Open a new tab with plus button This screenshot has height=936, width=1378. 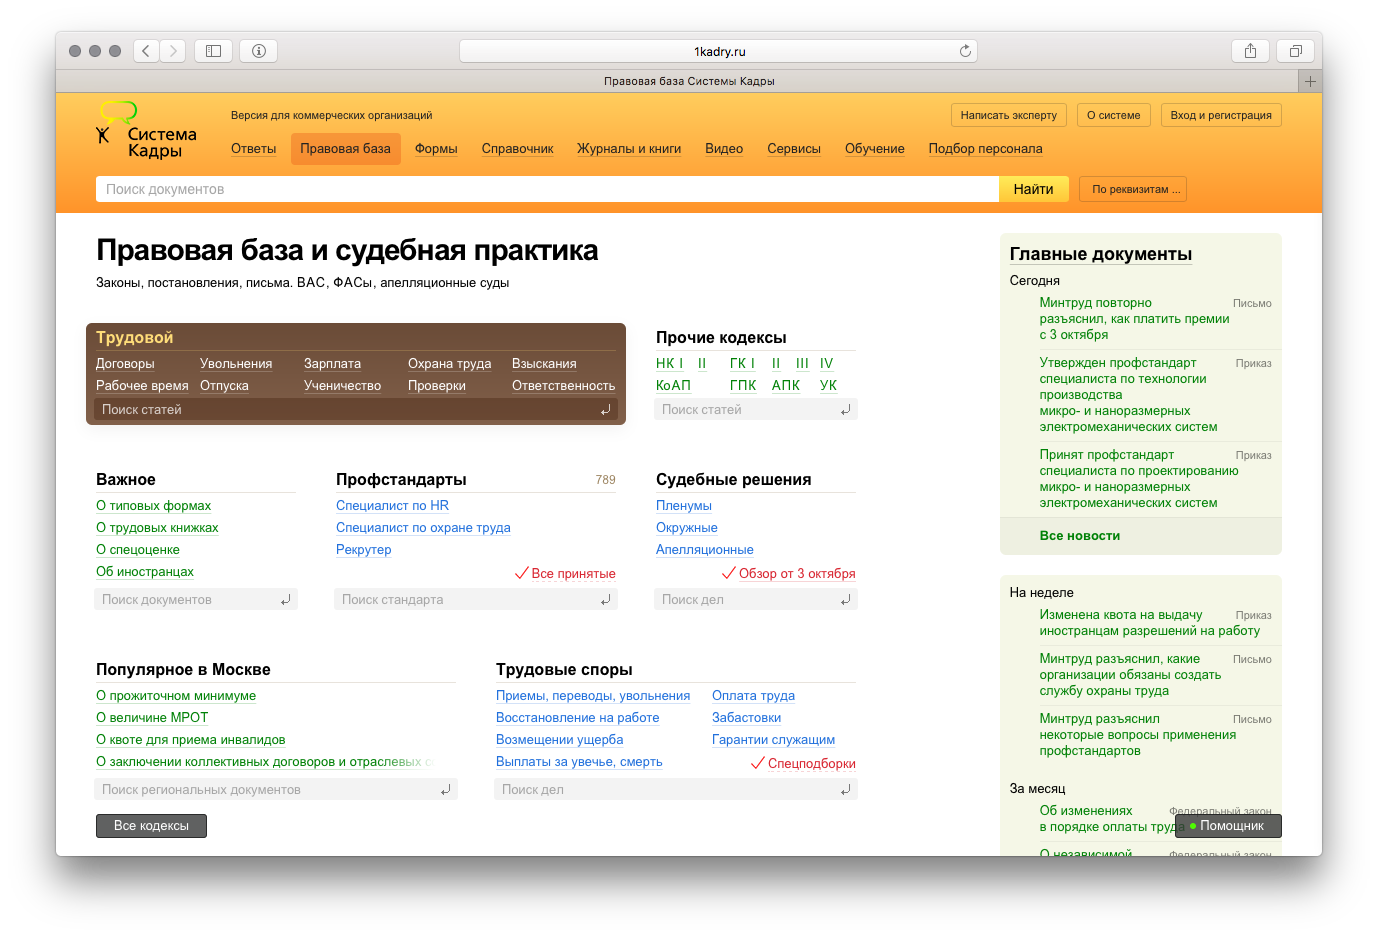pyautogui.click(x=1310, y=81)
